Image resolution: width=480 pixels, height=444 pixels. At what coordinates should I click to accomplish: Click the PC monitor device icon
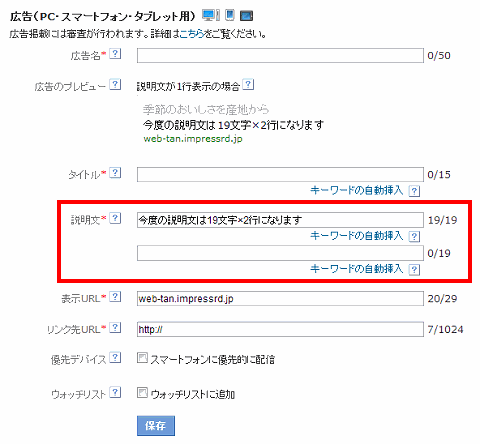(211, 15)
